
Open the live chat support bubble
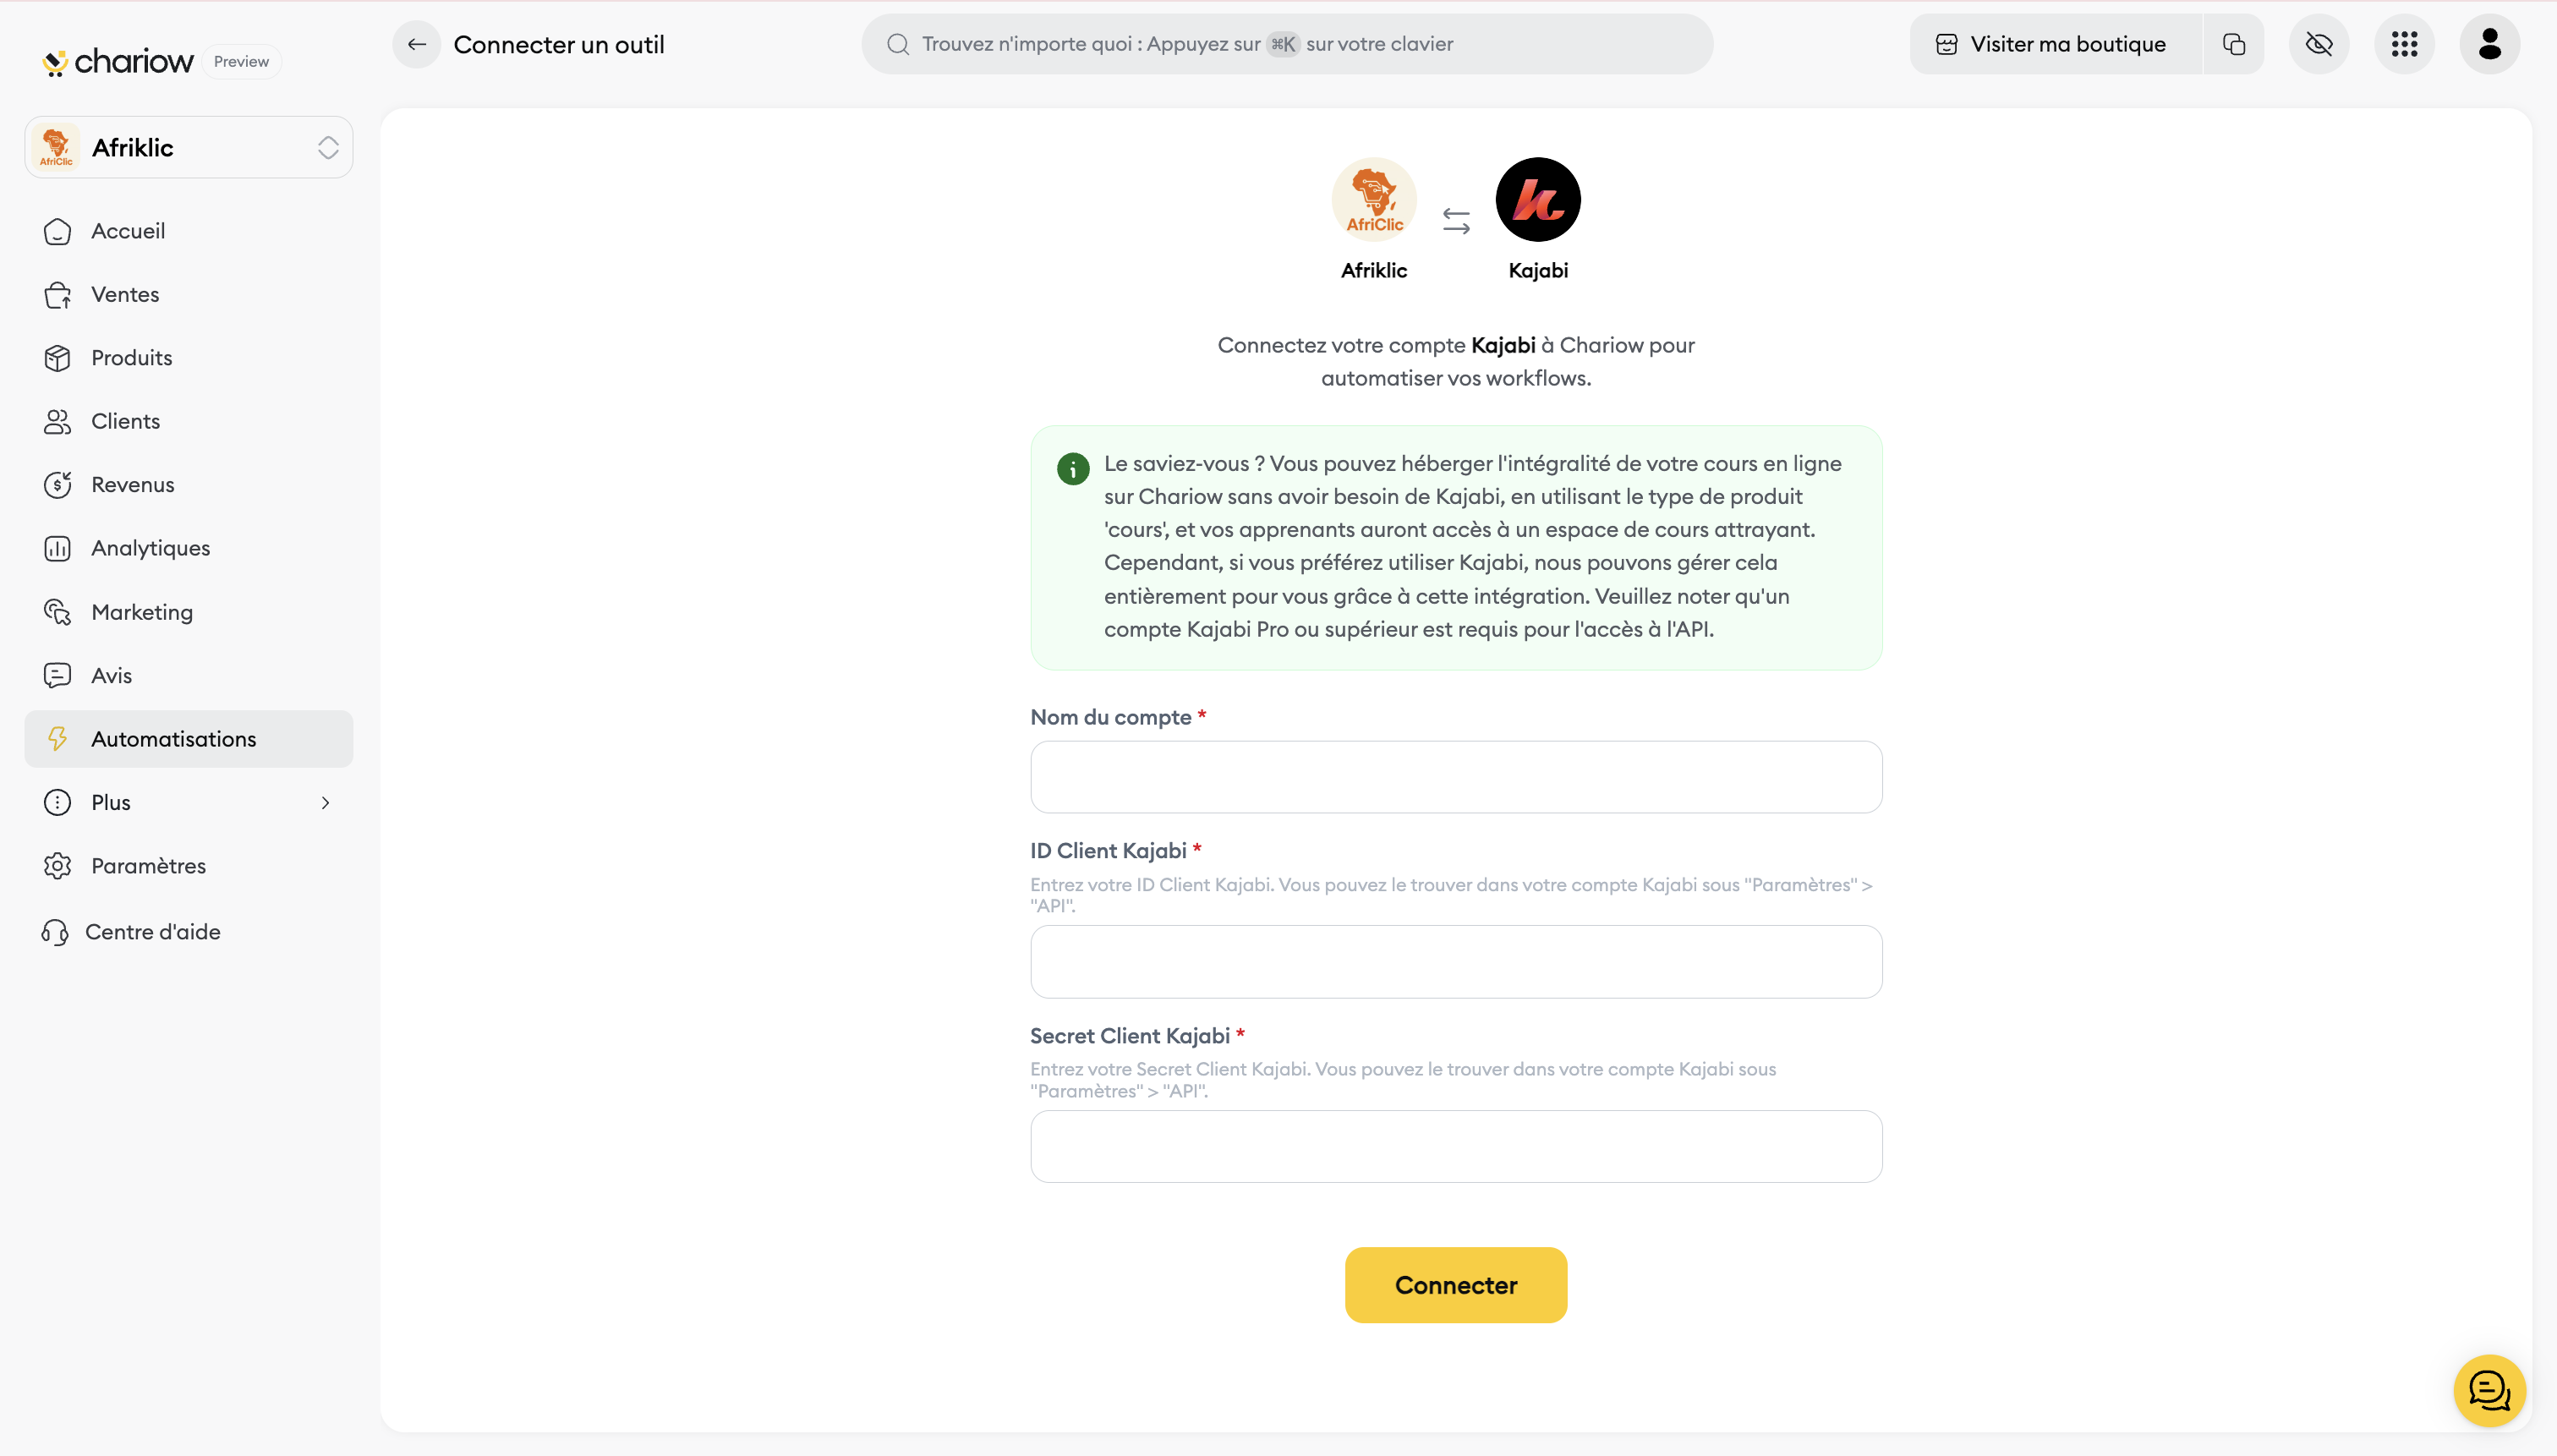(2488, 1390)
